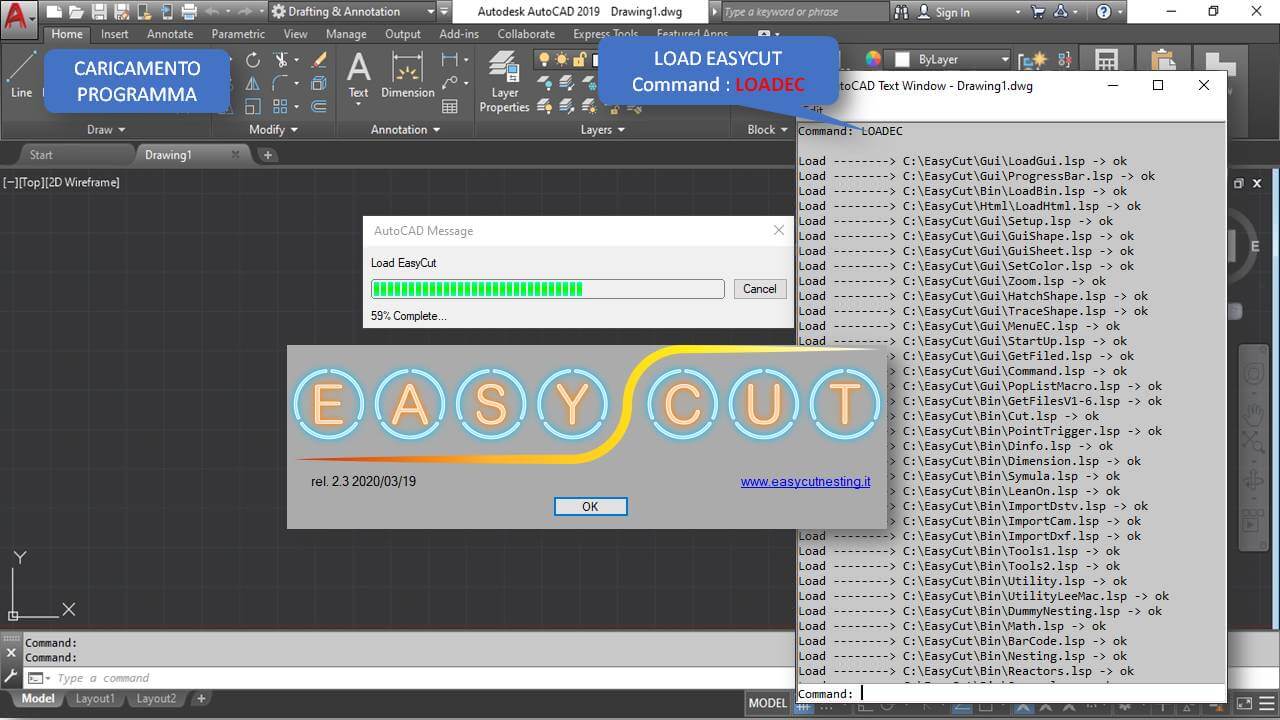Close the AutoCAD Message dialog

coord(779,230)
